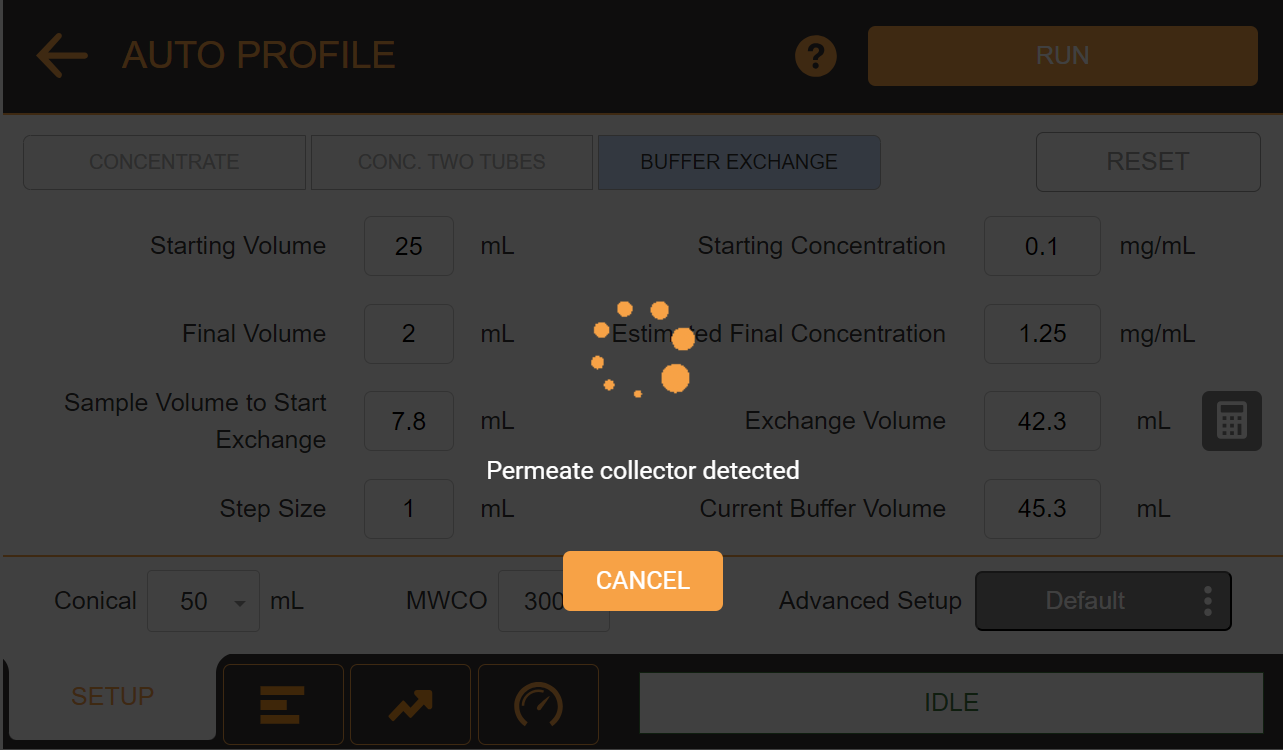Open the gauge dashboard tab icon
The image size is (1283, 750).
click(538, 704)
